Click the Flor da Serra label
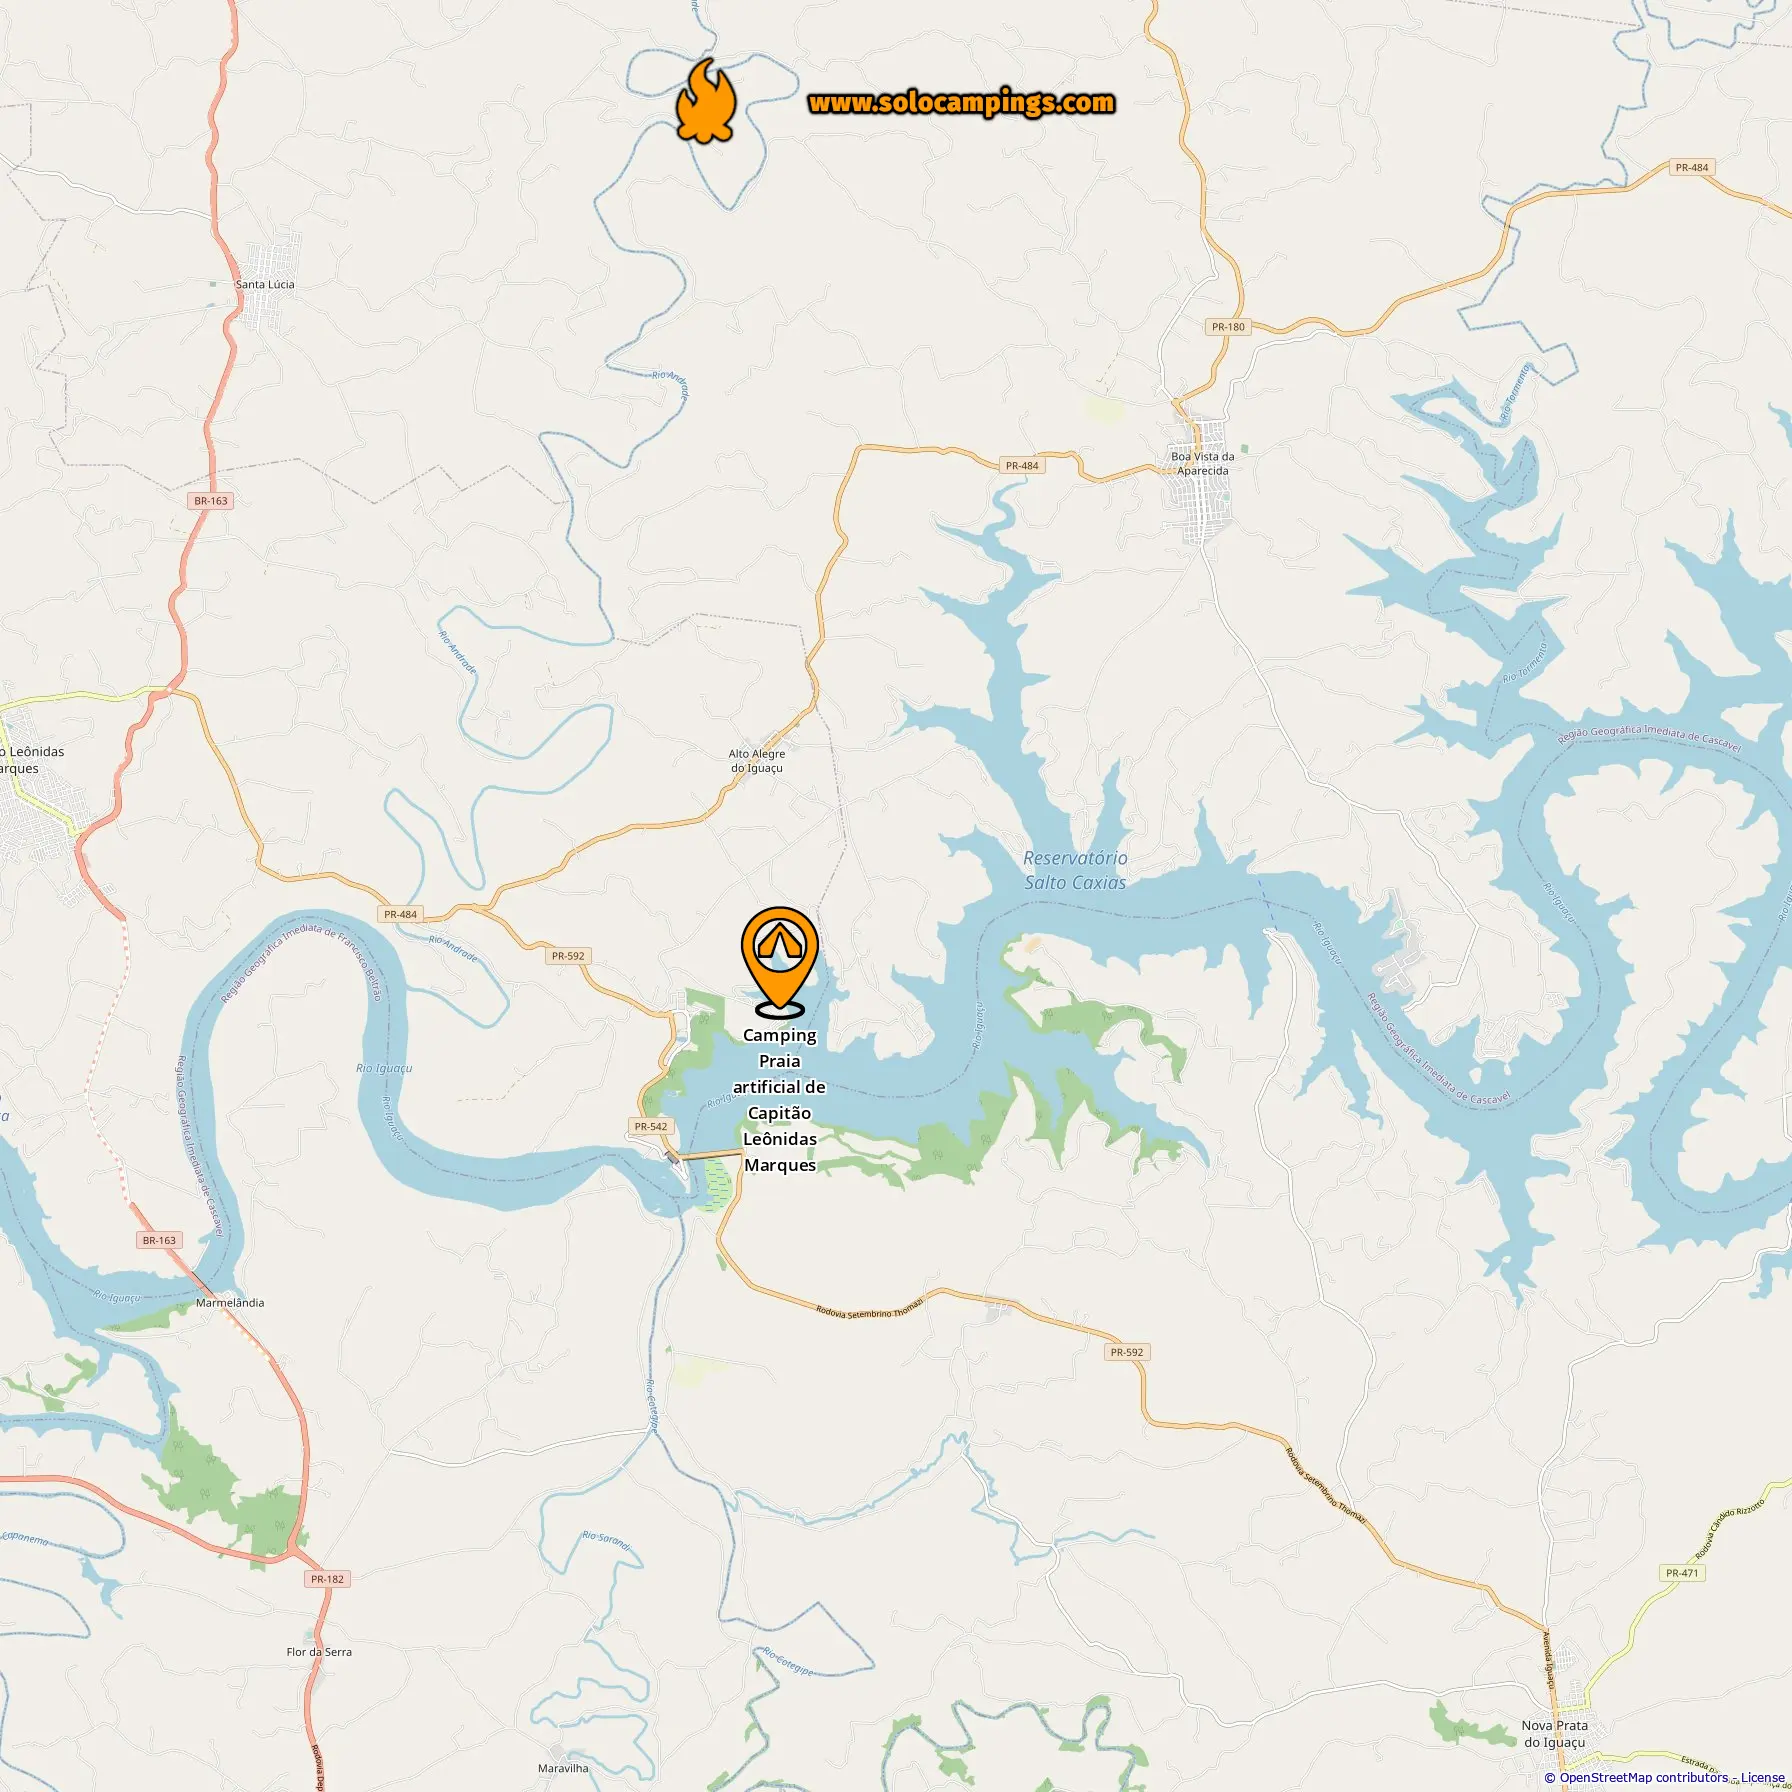This screenshot has width=1792, height=1792. coord(319,1652)
